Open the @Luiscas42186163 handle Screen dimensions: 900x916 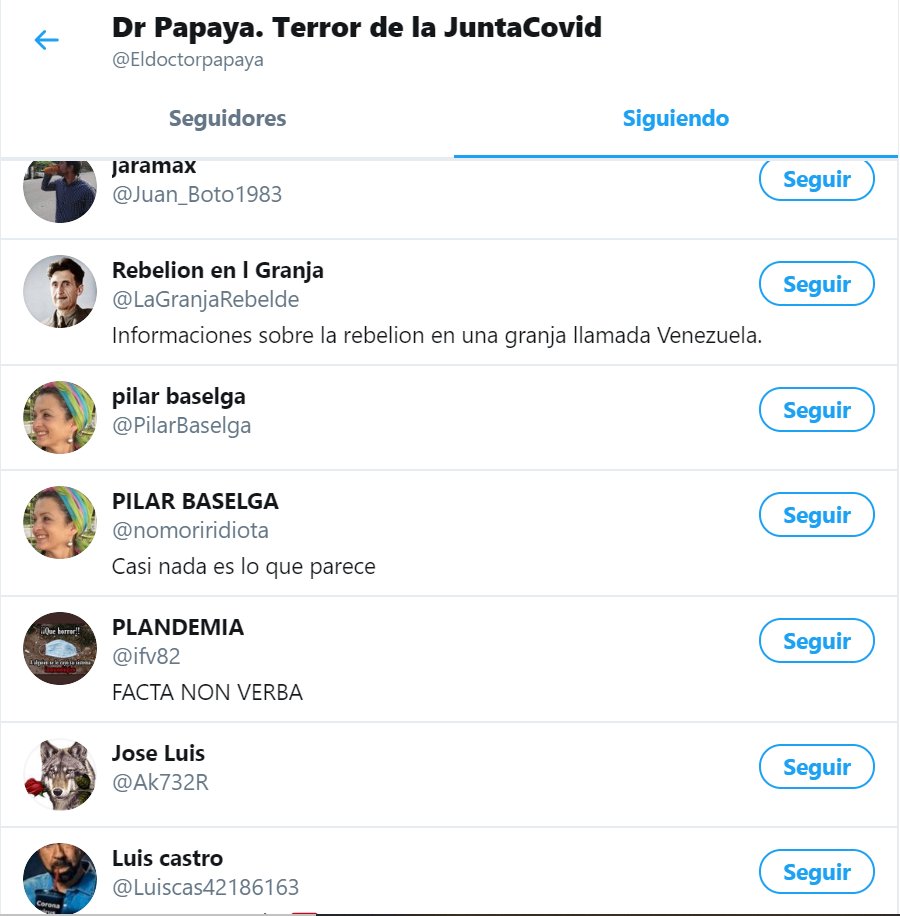click(x=206, y=887)
